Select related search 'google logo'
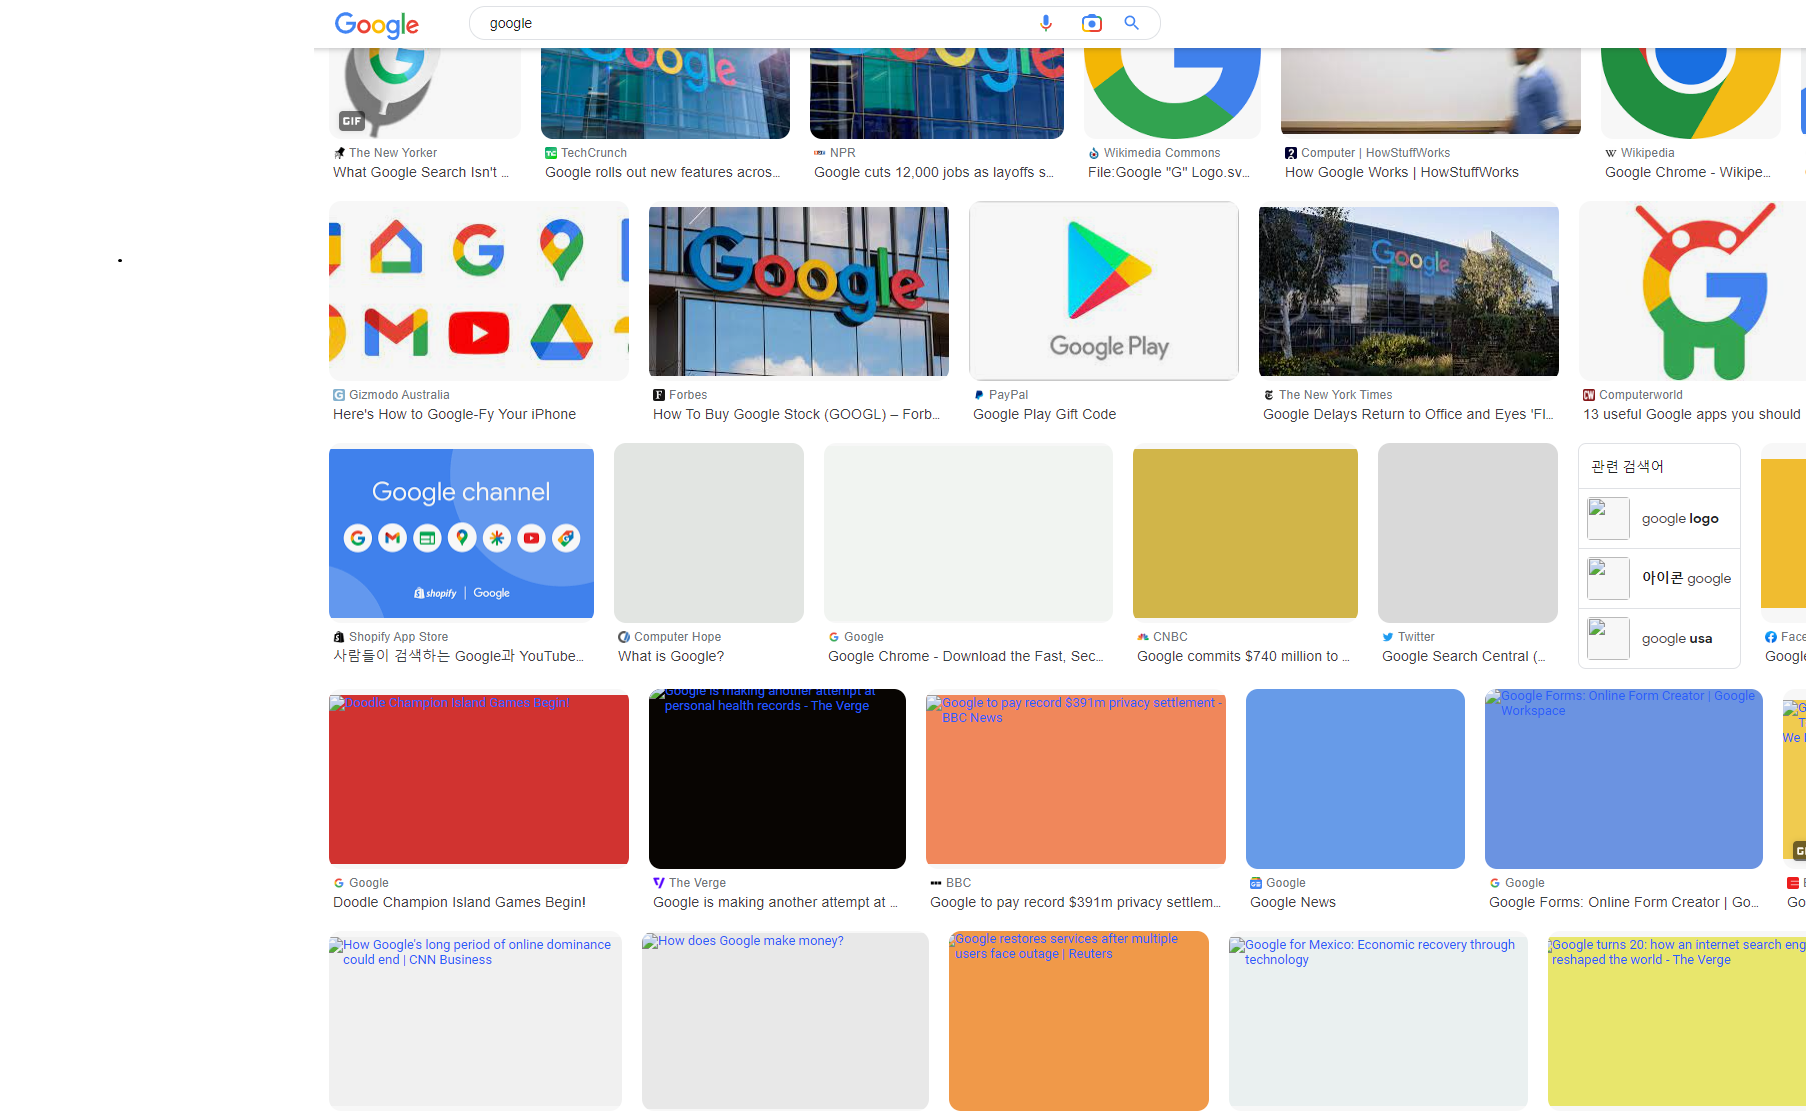 [1659, 519]
